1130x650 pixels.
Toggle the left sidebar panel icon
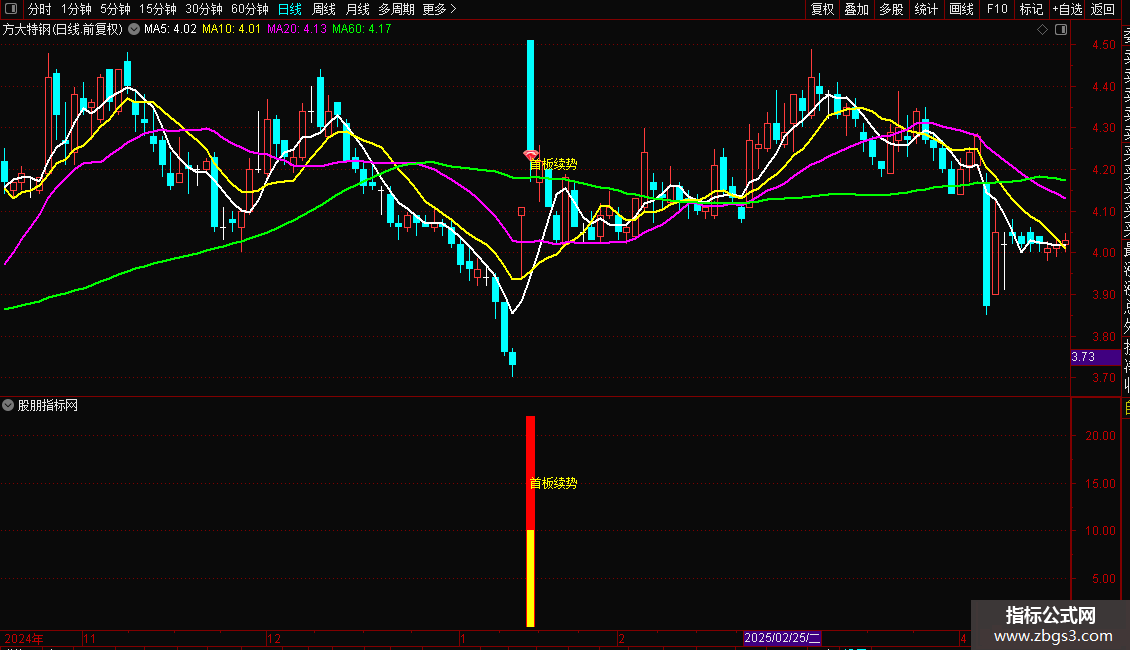[x=11, y=9]
